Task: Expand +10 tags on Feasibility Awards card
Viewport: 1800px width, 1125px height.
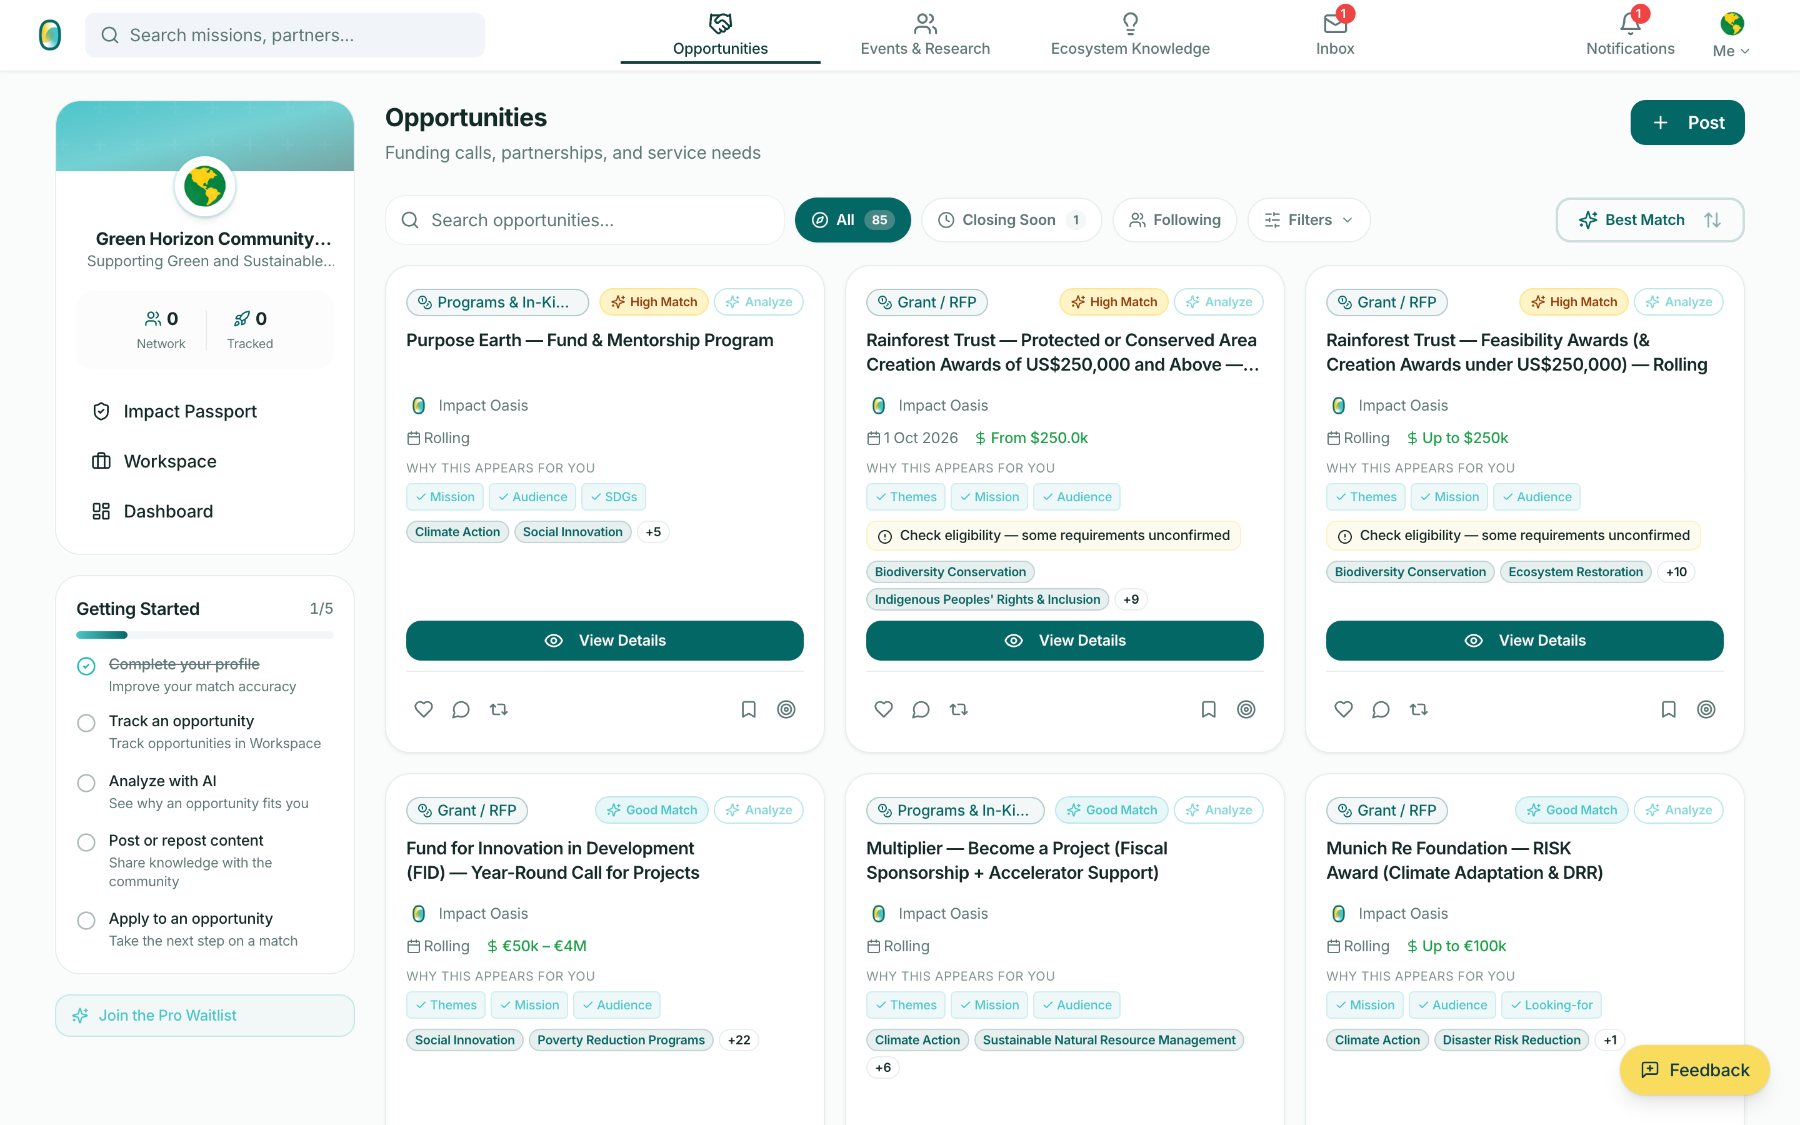Action: 1676,572
